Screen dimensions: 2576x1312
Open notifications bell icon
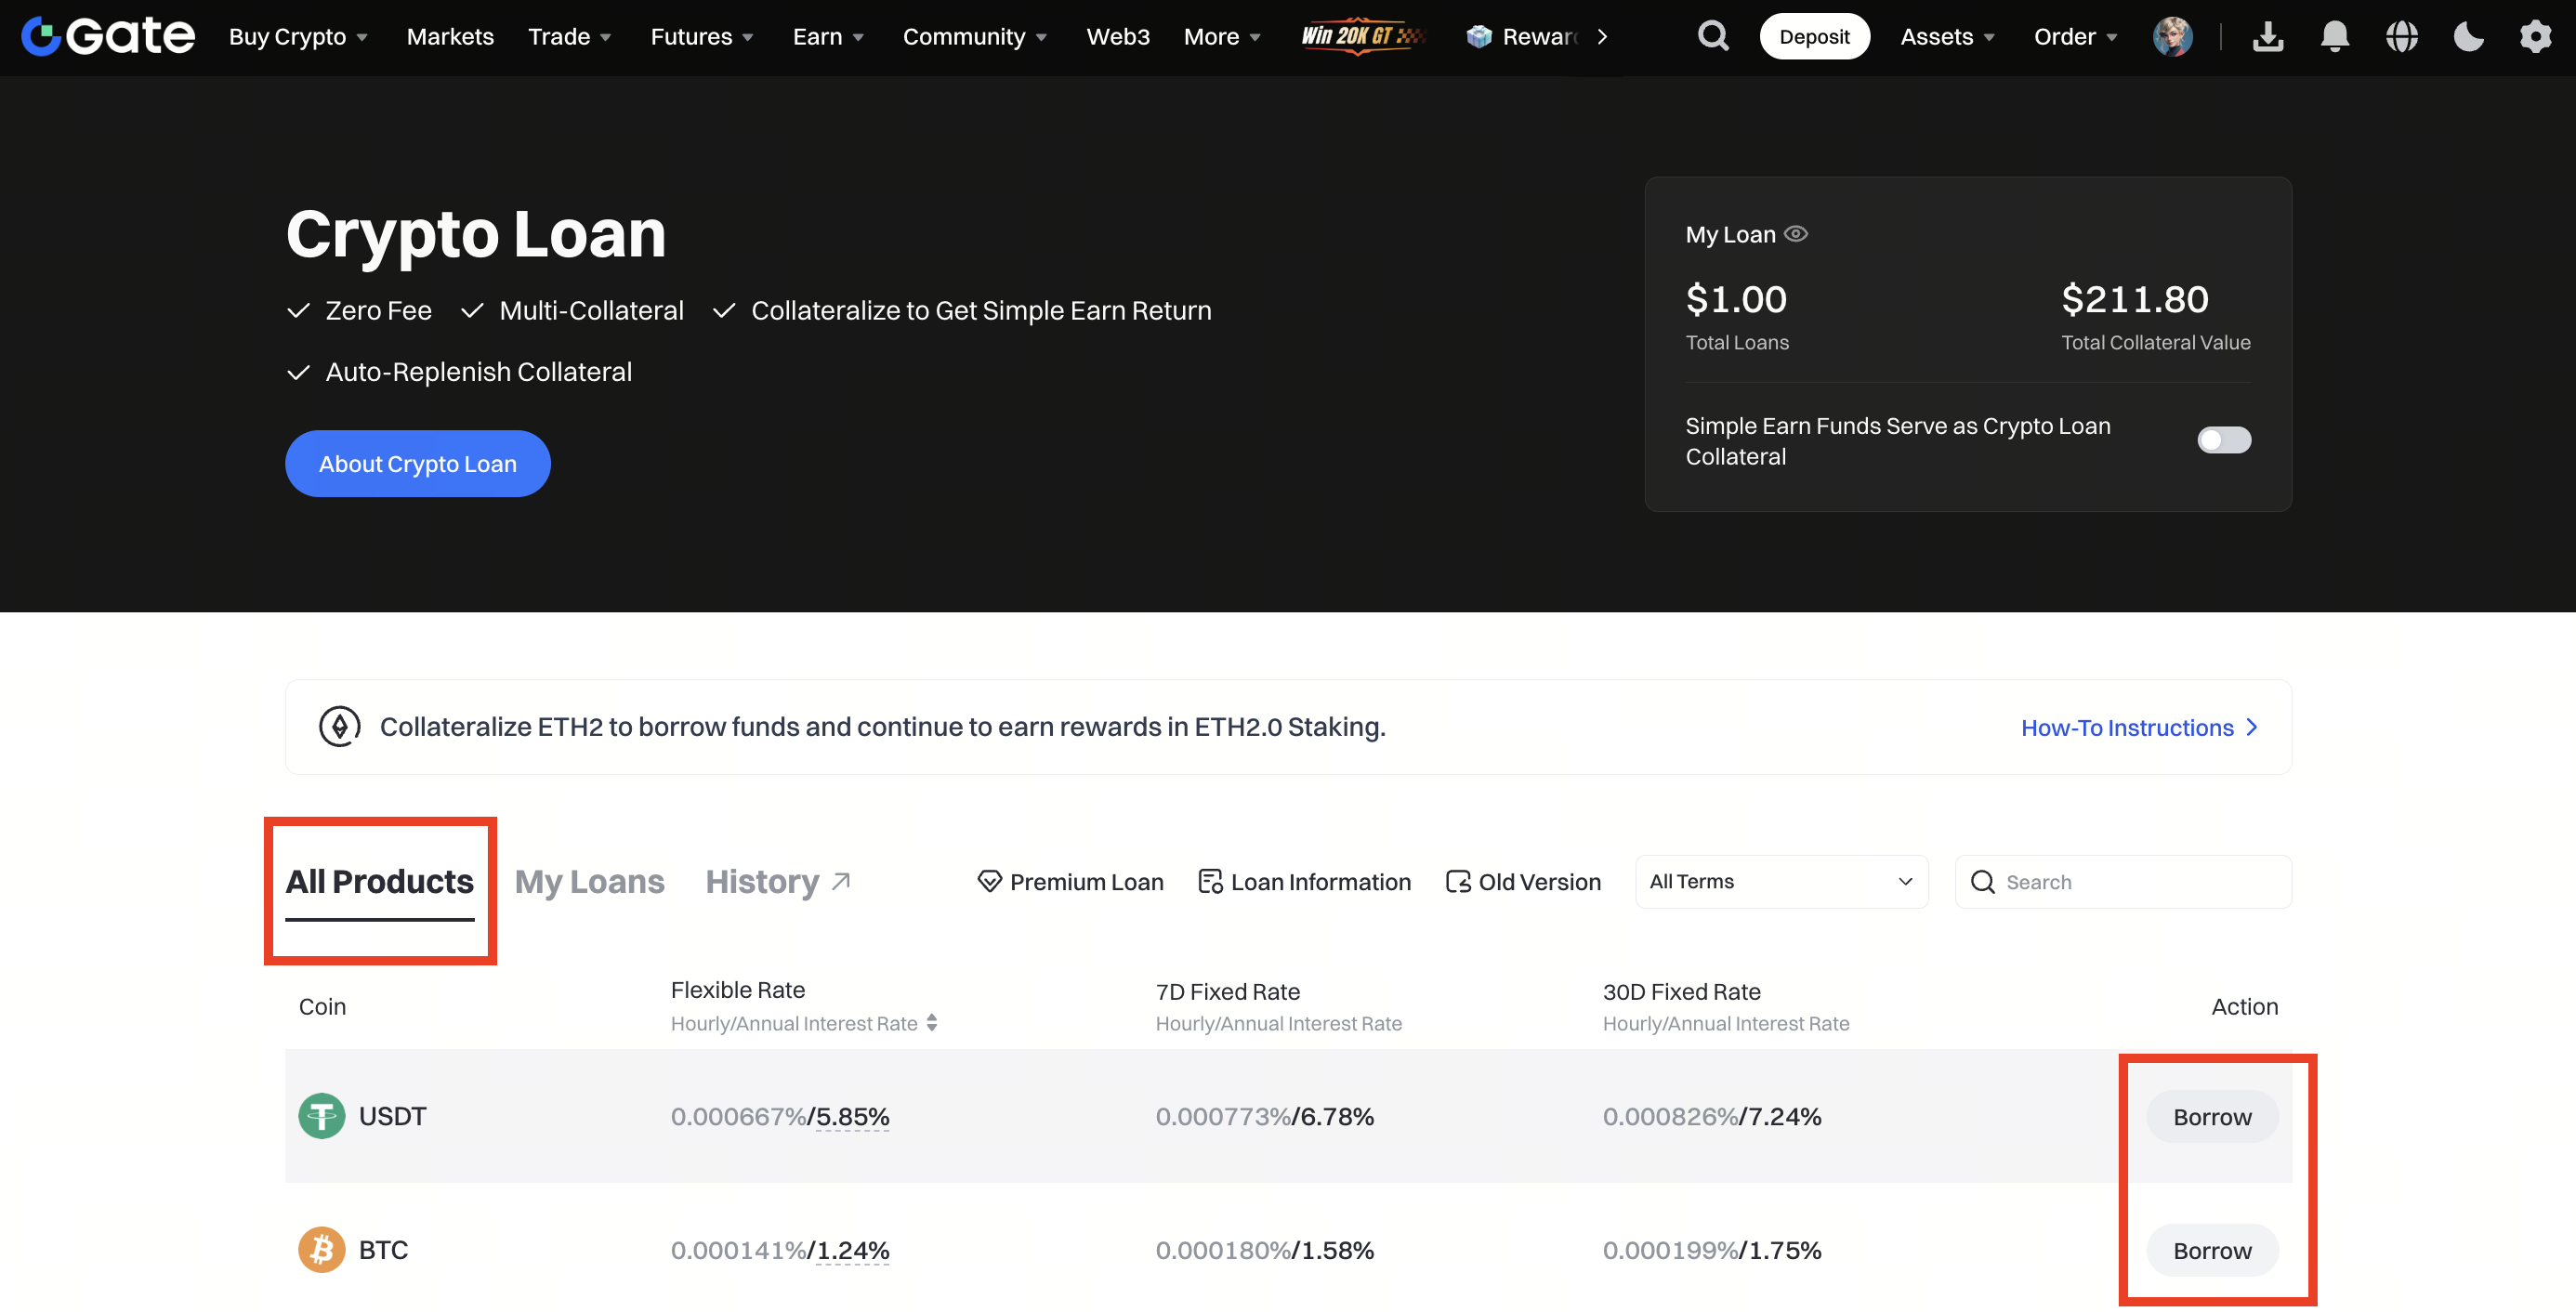pyautogui.click(x=2334, y=37)
